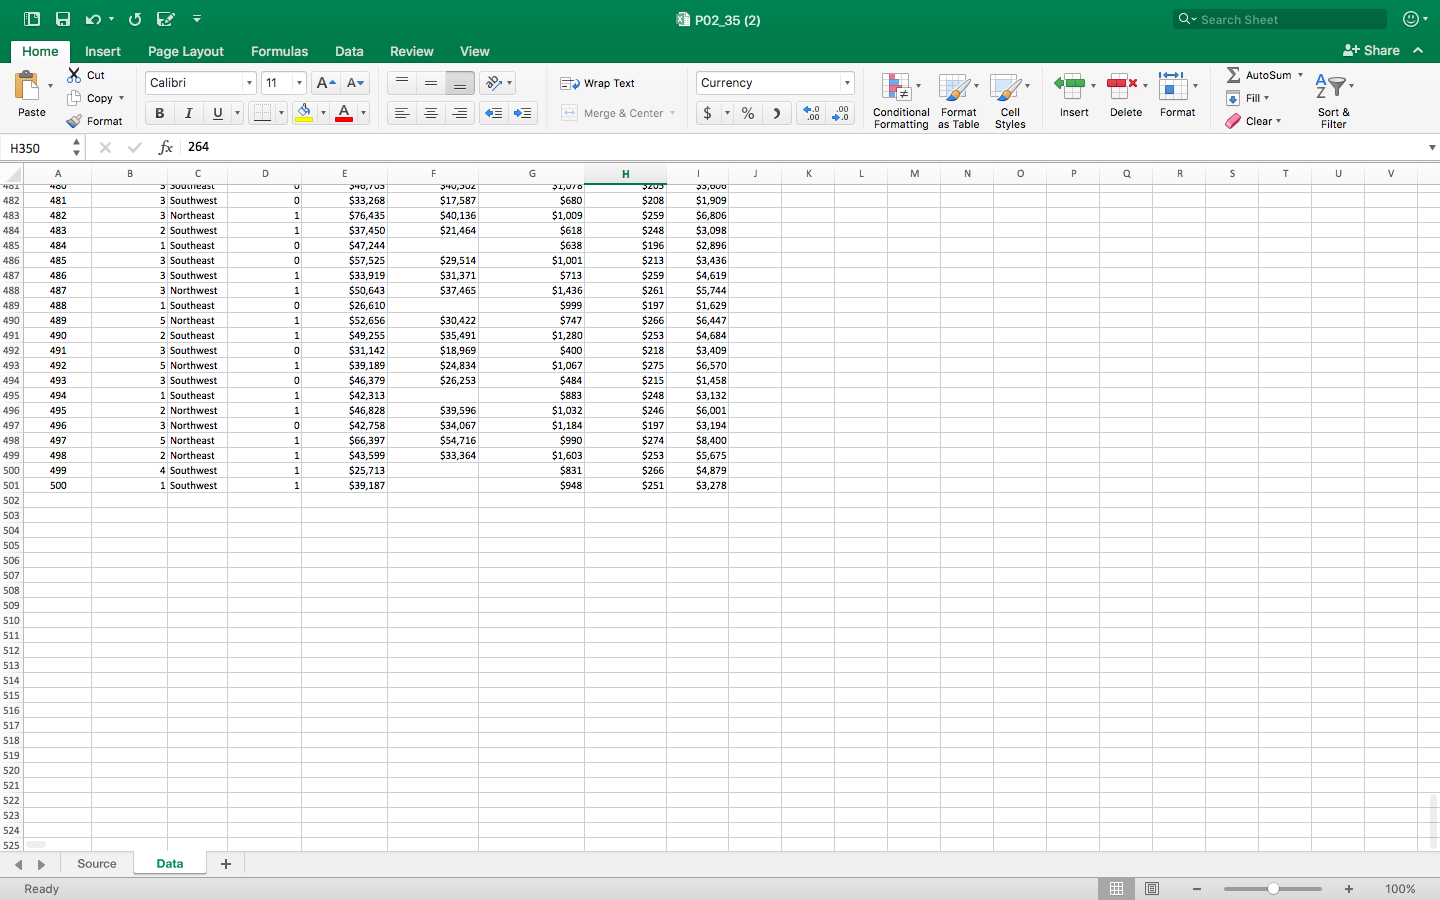Toggle bold formatting
This screenshot has height=900, width=1440.
159,113
